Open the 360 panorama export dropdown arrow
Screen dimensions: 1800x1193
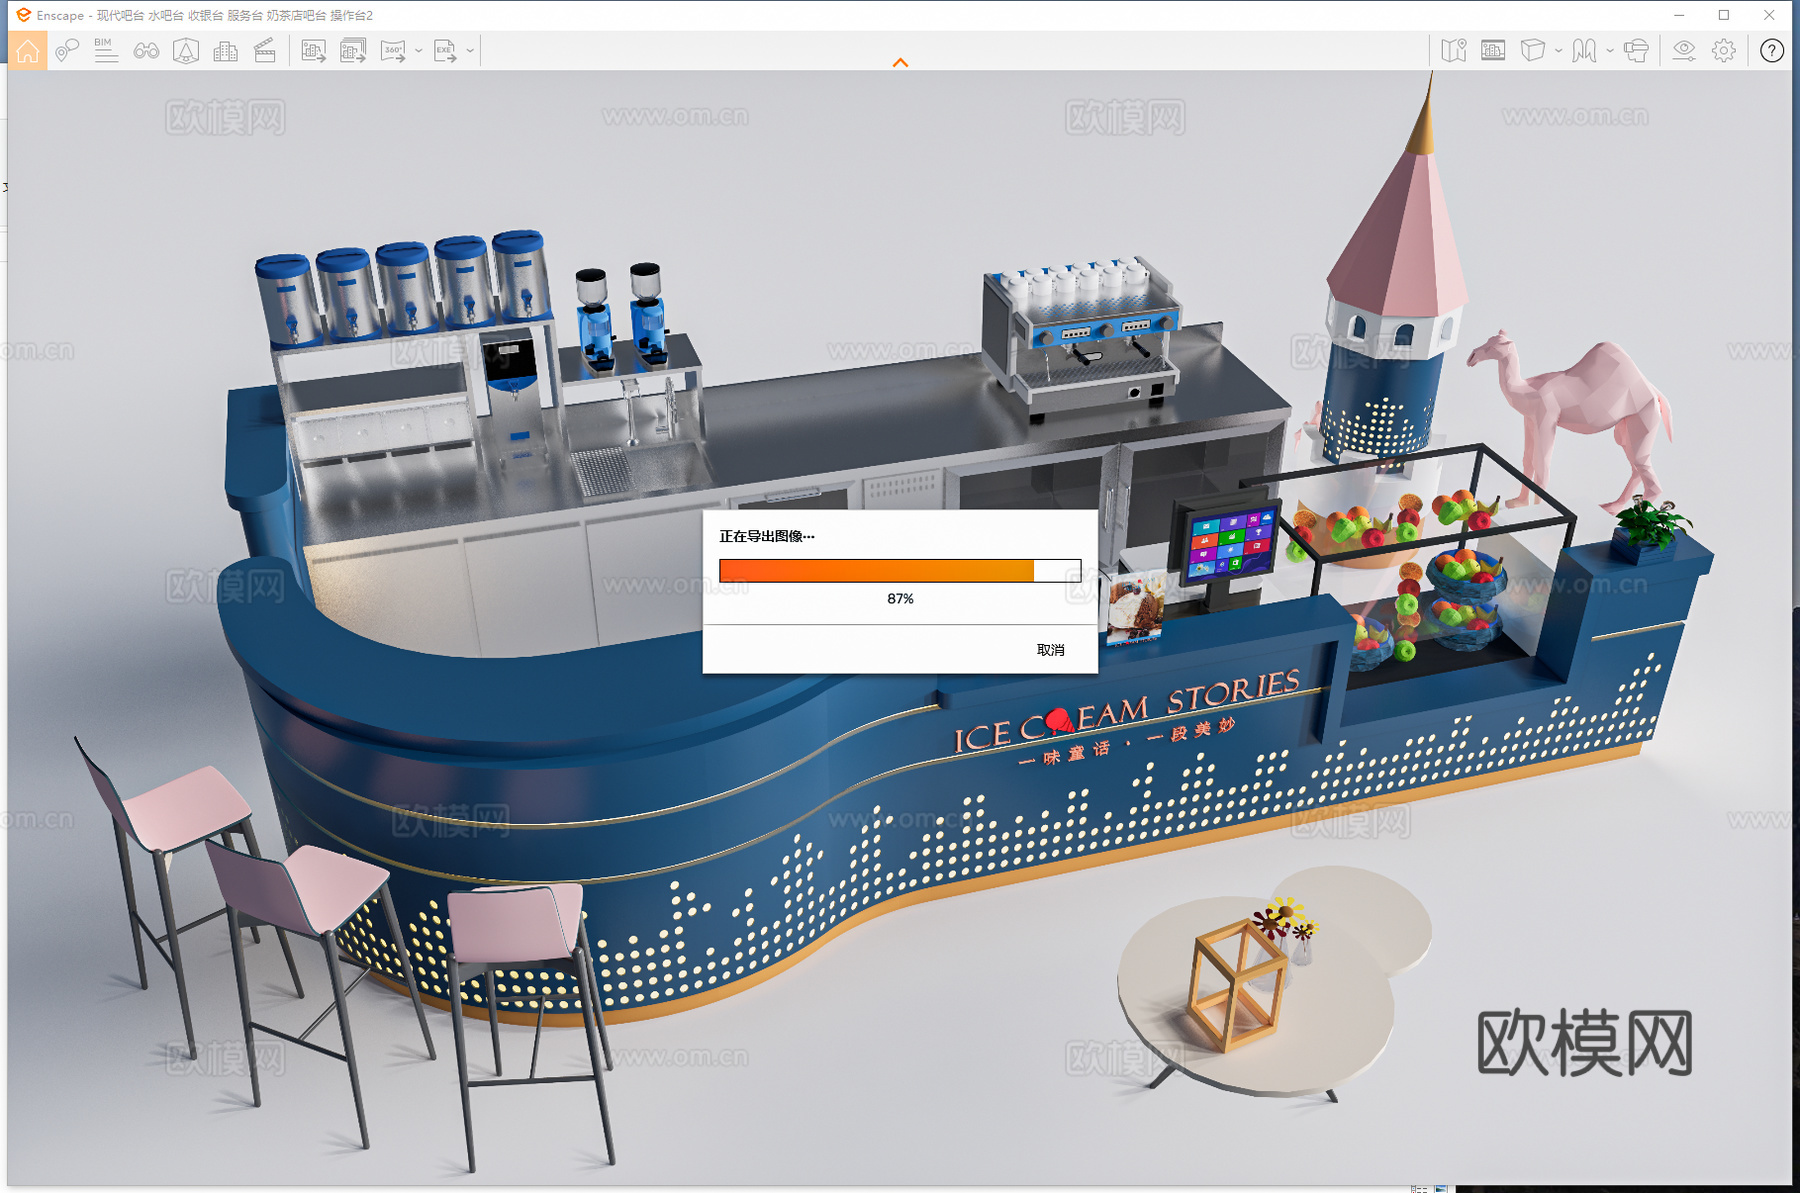coord(418,50)
